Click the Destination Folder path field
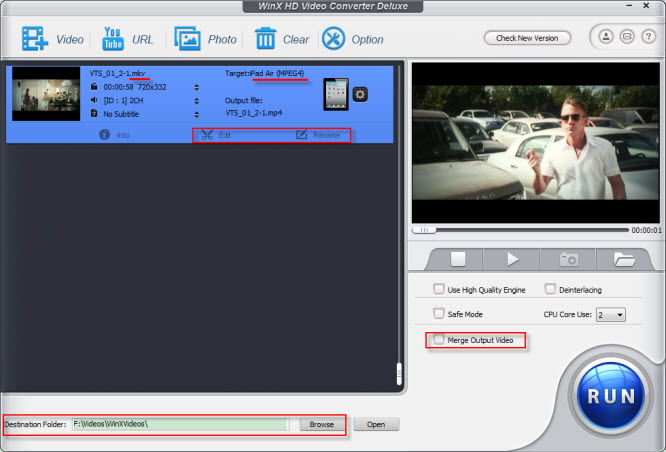 tap(181, 424)
